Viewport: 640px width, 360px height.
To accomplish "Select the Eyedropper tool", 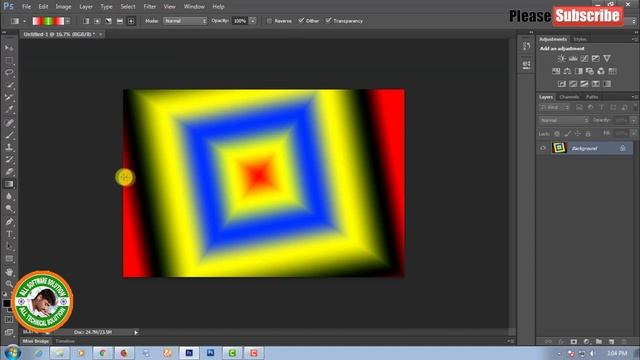I will tap(9, 110).
